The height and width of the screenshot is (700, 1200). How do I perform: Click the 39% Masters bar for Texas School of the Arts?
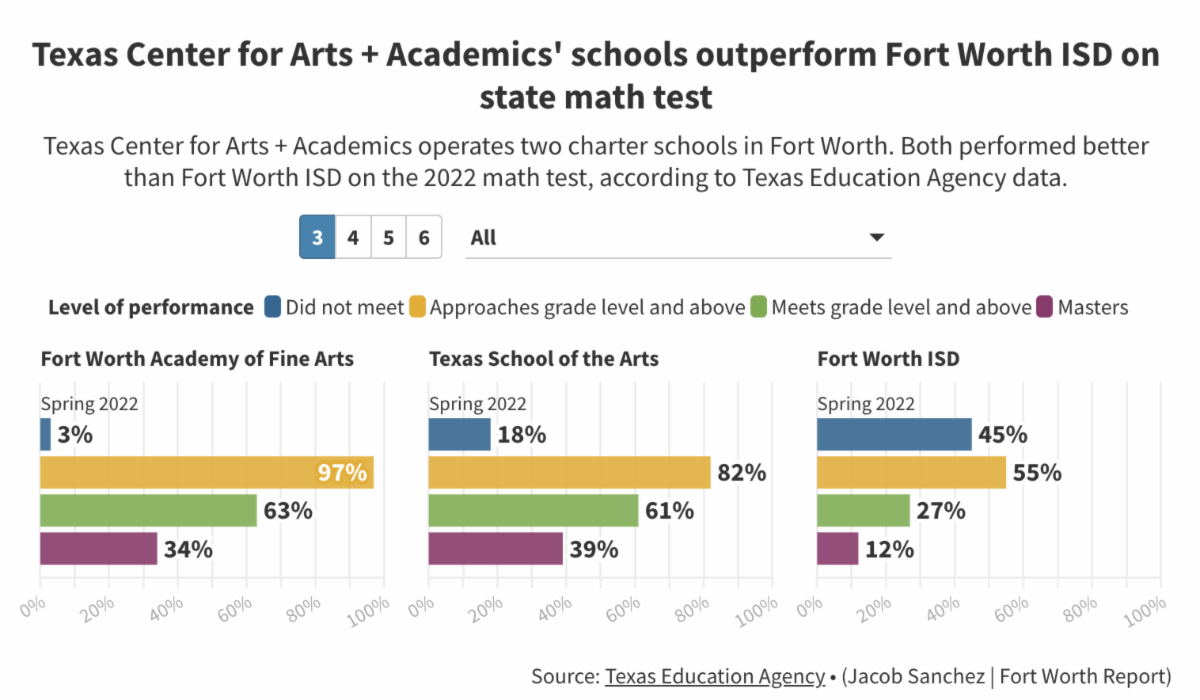coord(495,549)
